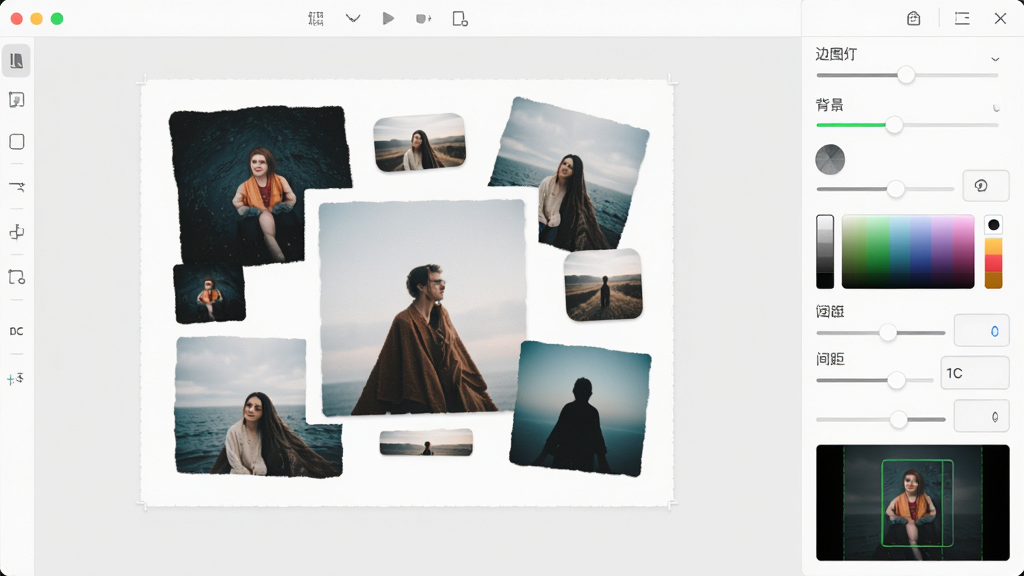Start the slideshow with the play button
Screen dimensions: 1024x576
coord(389,18)
